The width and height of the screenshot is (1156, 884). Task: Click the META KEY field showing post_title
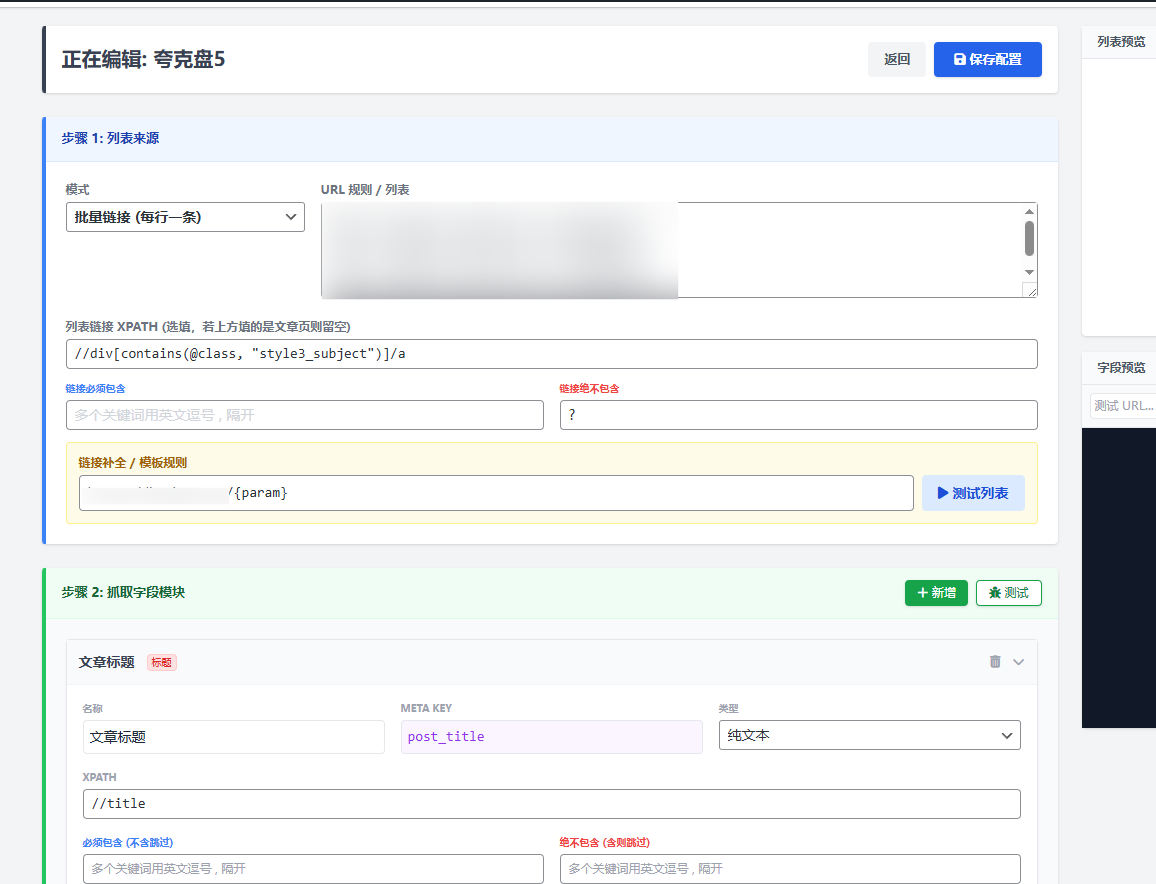(551, 736)
